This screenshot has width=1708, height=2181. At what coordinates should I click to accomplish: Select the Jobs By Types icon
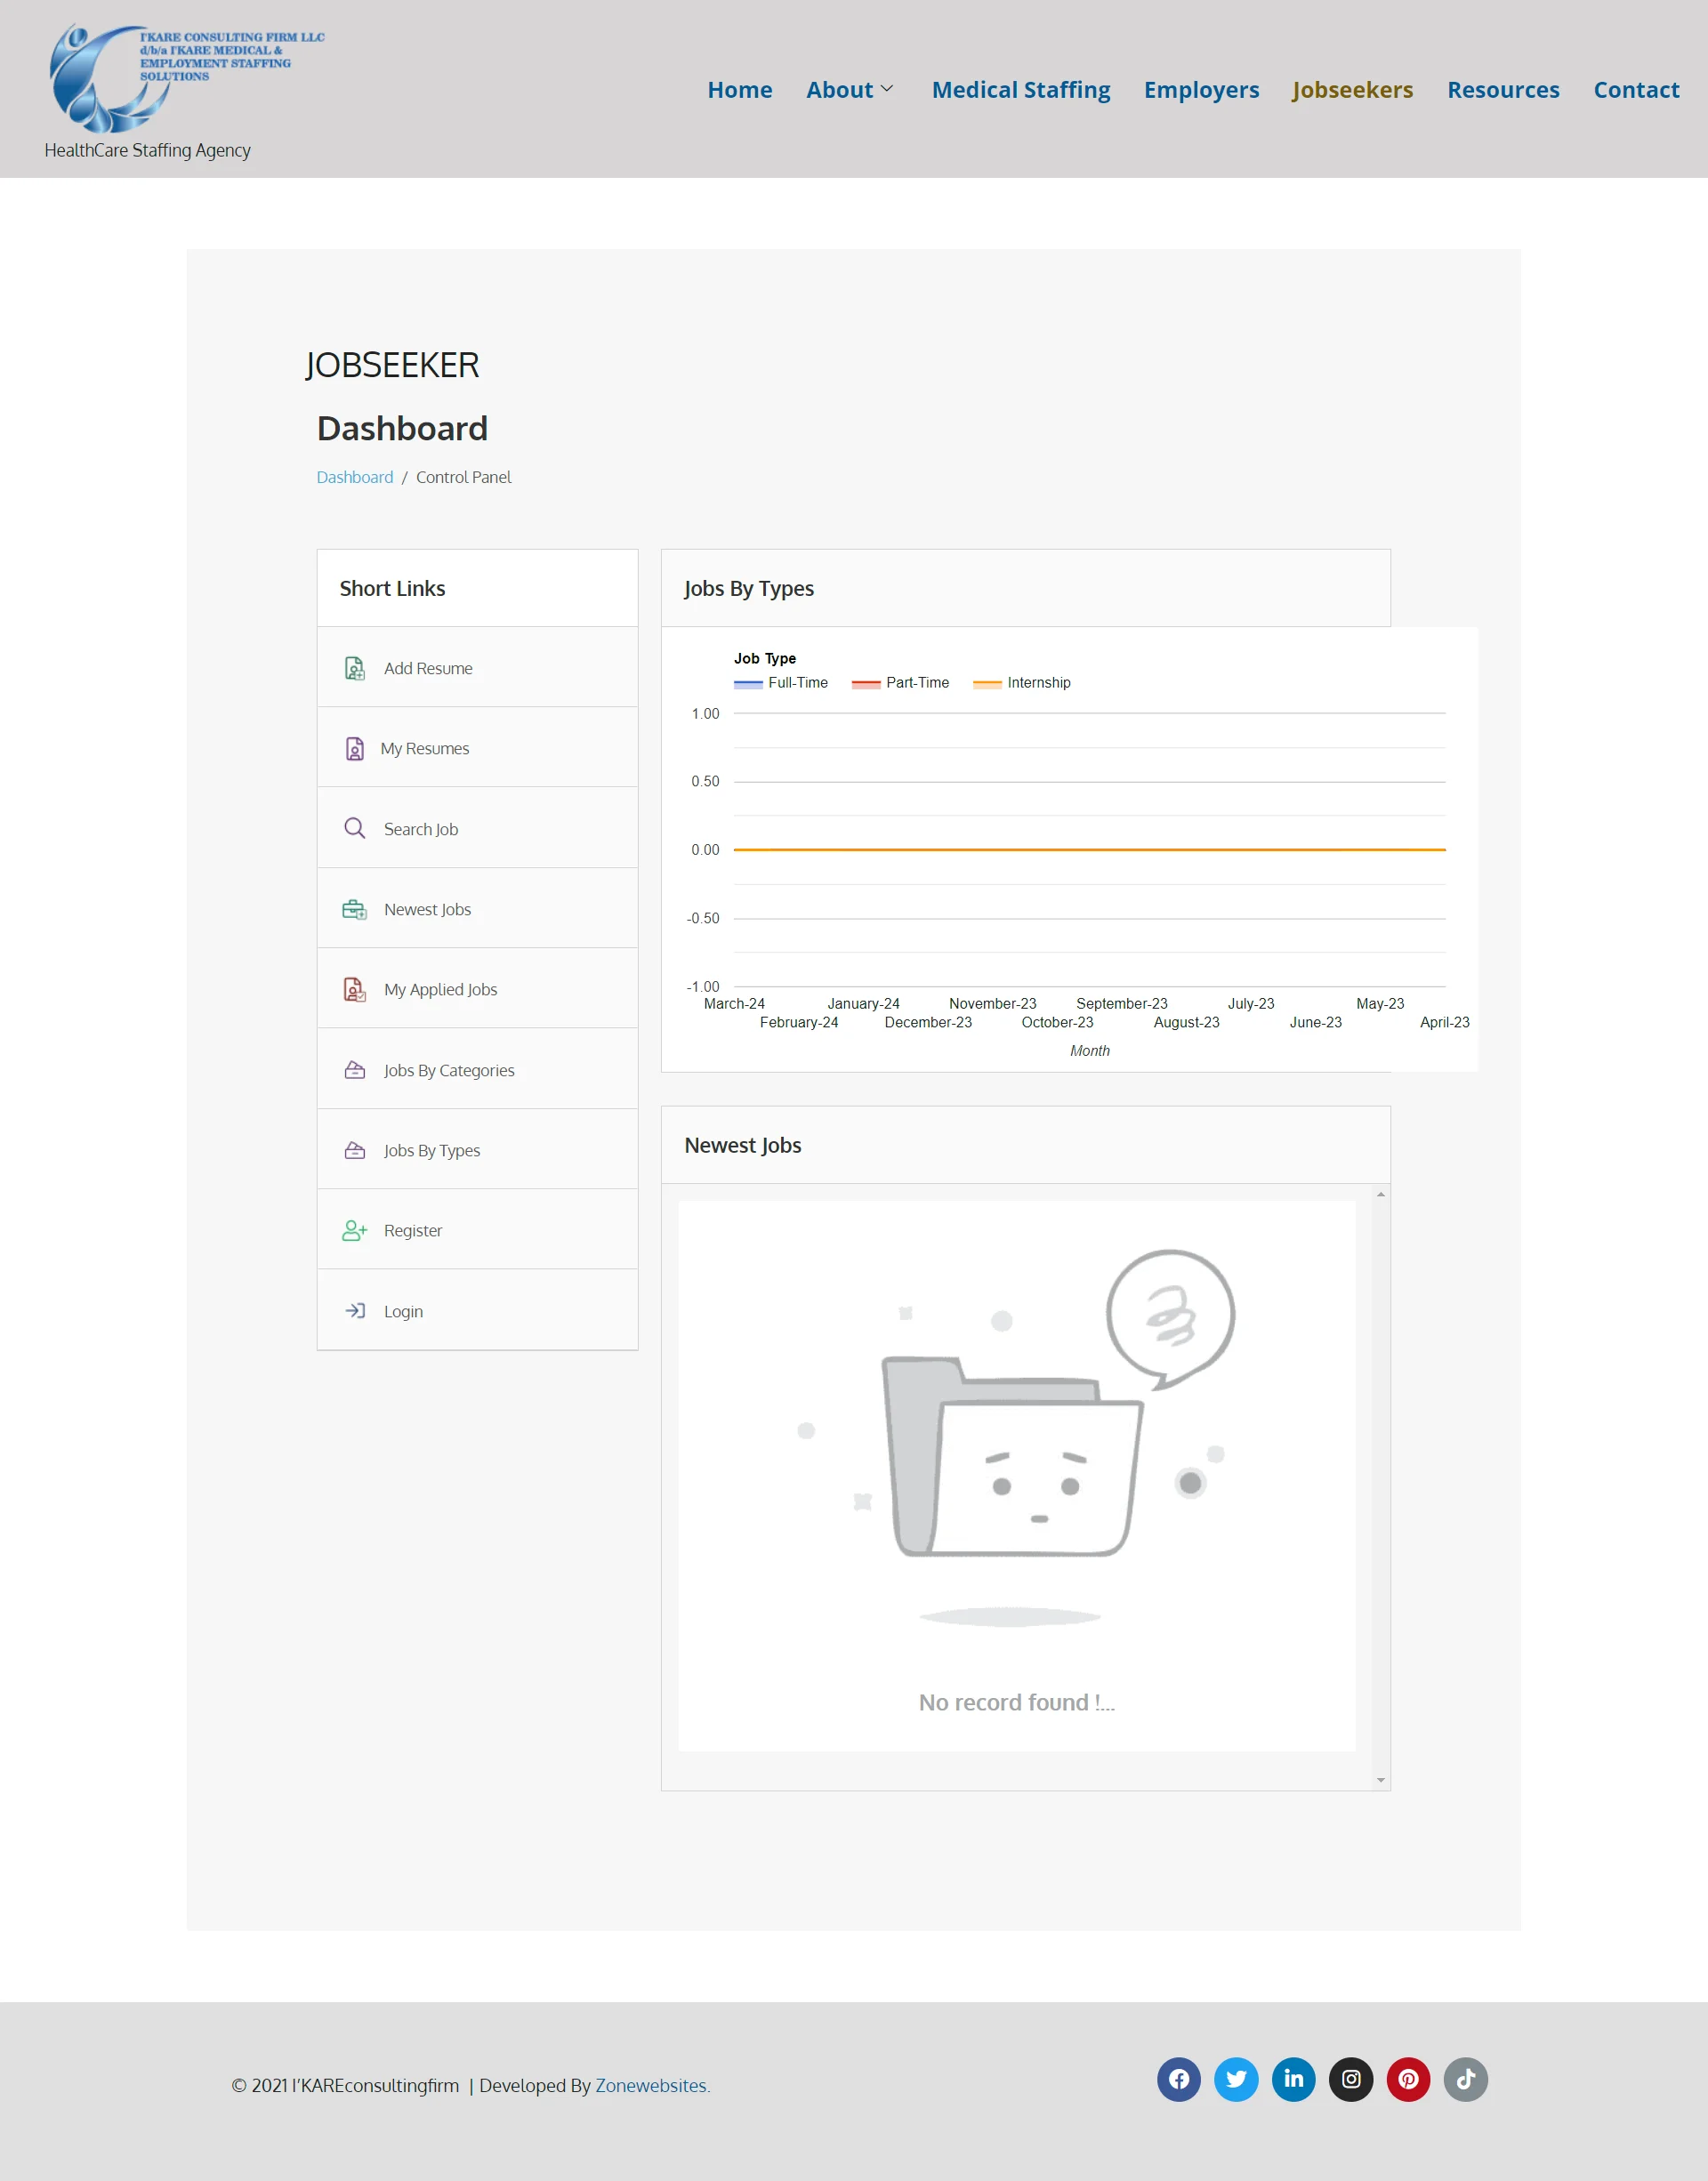[355, 1150]
